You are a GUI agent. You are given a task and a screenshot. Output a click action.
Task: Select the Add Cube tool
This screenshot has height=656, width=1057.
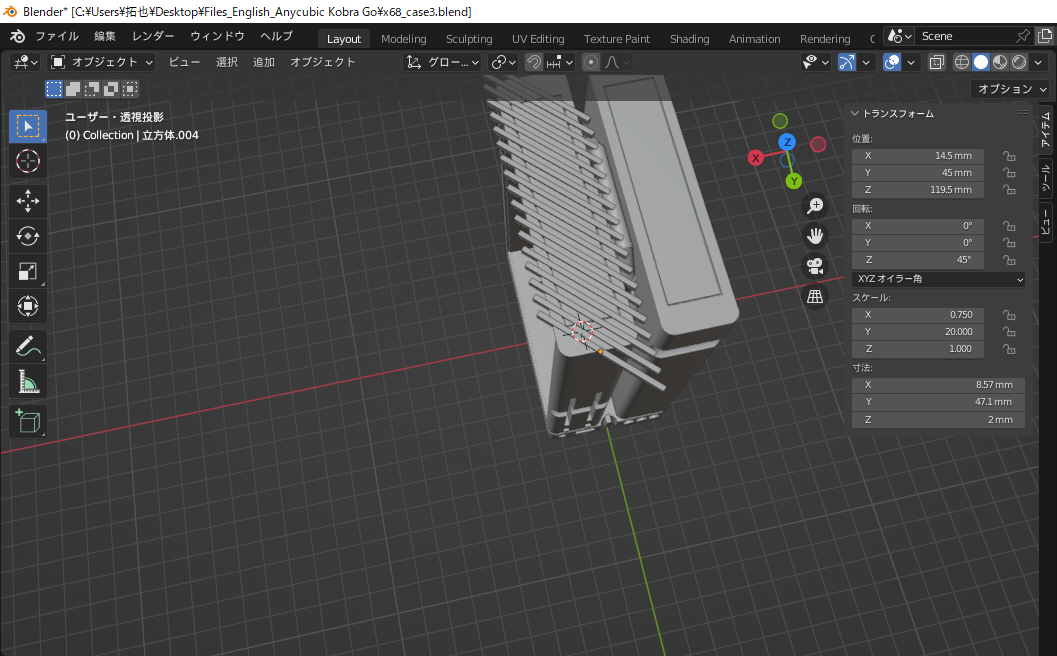pos(28,421)
